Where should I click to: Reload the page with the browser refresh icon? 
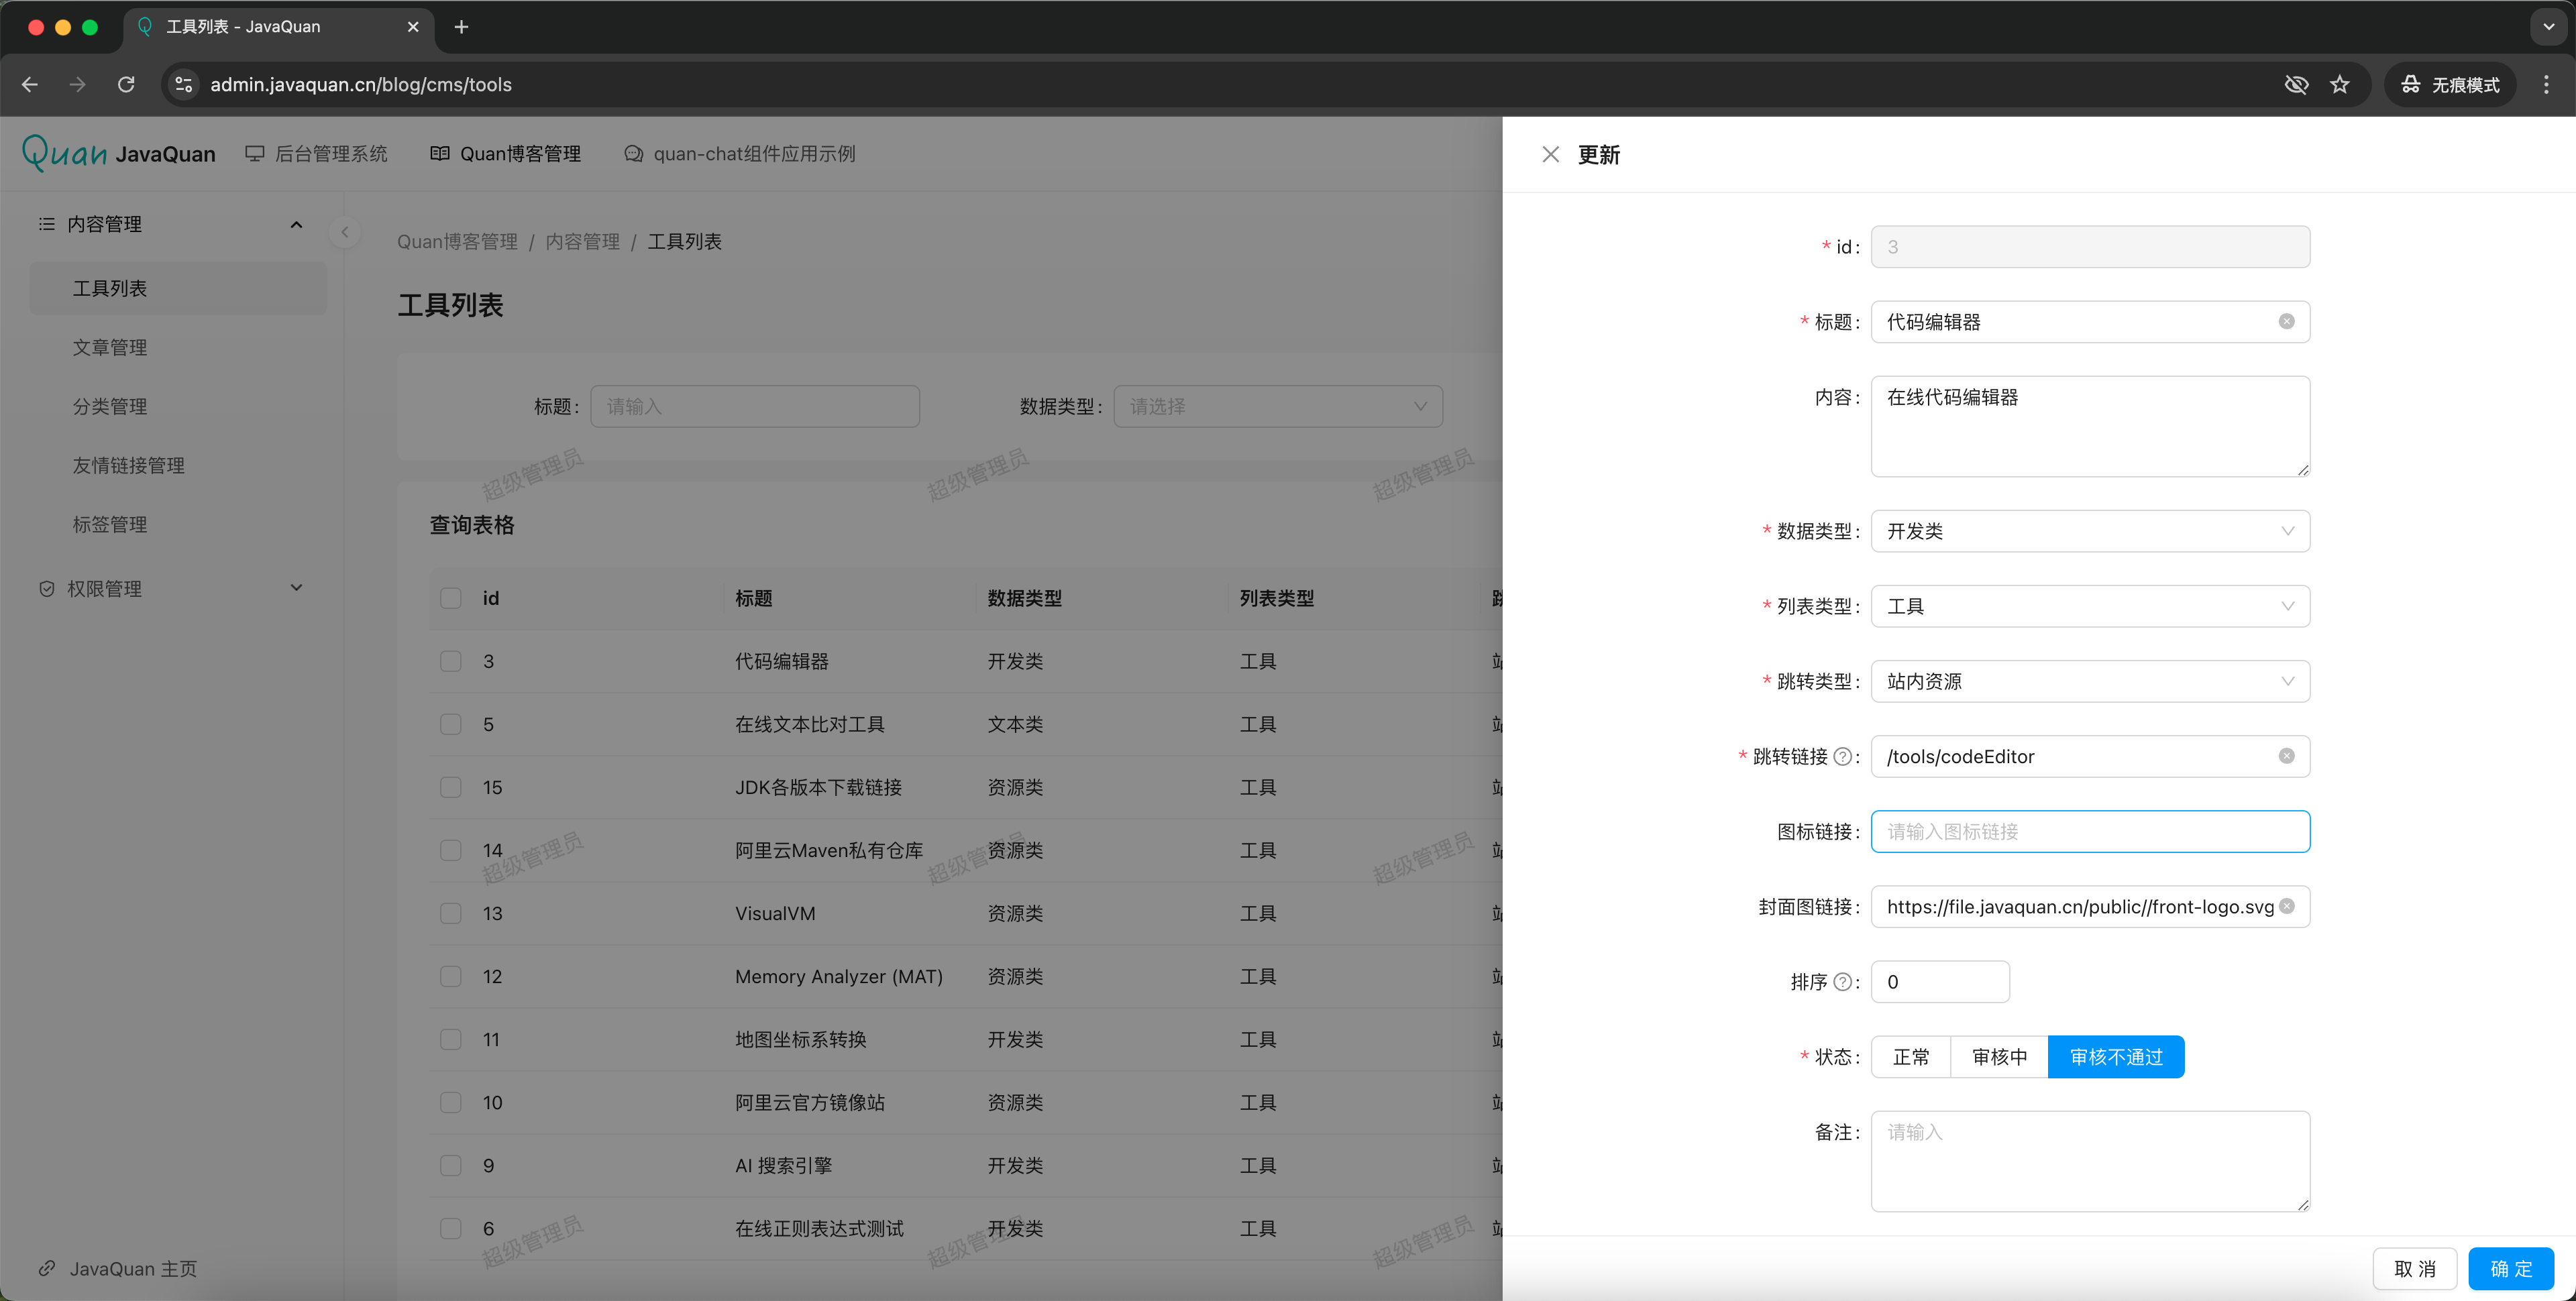click(x=126, y=85)
